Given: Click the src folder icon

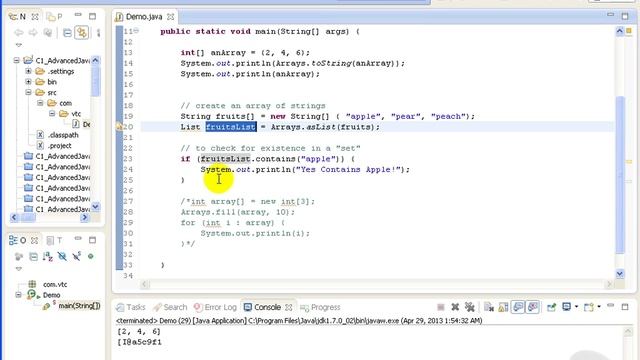Looking at the screenshot, I should click(40, 92).
